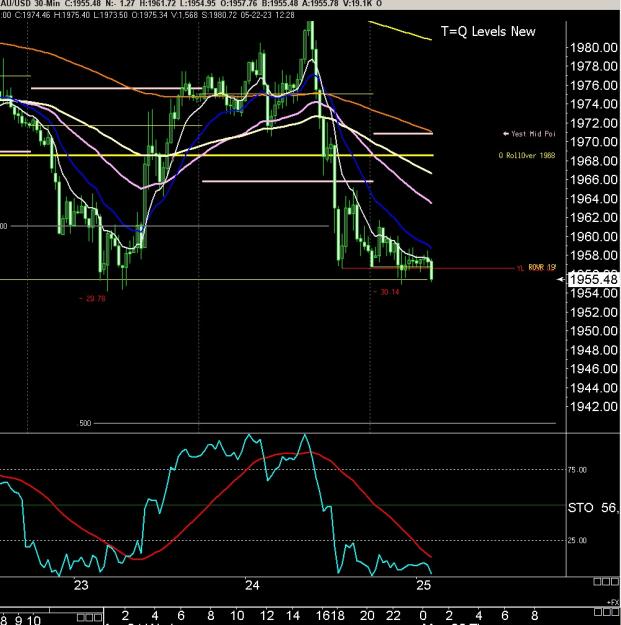Click the 'AU/USD 30-Min' symbol title

coord(30,4)
